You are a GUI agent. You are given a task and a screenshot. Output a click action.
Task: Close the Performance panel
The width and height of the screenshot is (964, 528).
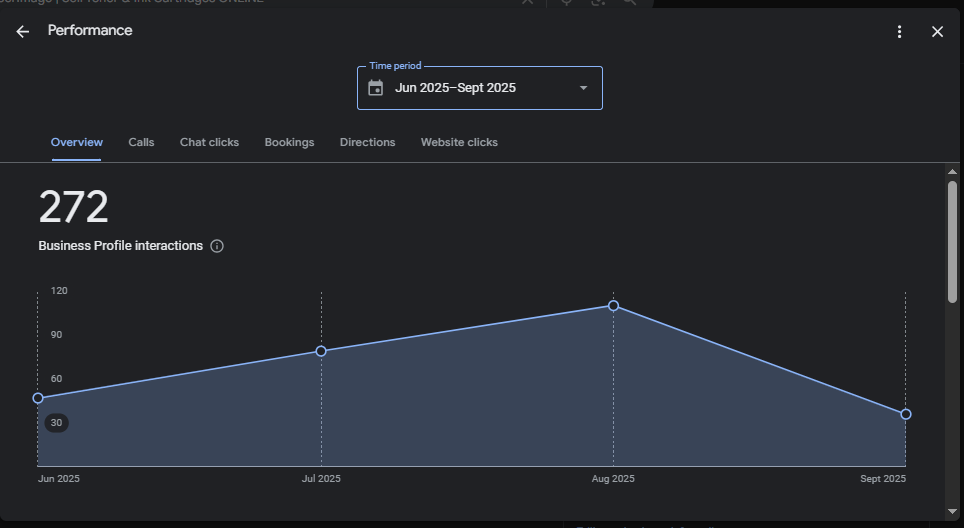tap(937, 32)
